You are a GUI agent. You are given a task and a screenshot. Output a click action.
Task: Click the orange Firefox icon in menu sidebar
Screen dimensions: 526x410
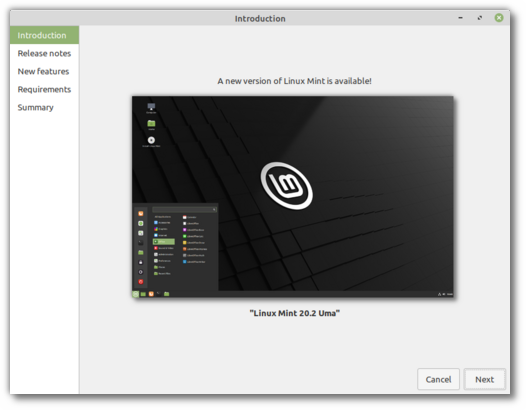pyautogui.click(x=141, y=213)
